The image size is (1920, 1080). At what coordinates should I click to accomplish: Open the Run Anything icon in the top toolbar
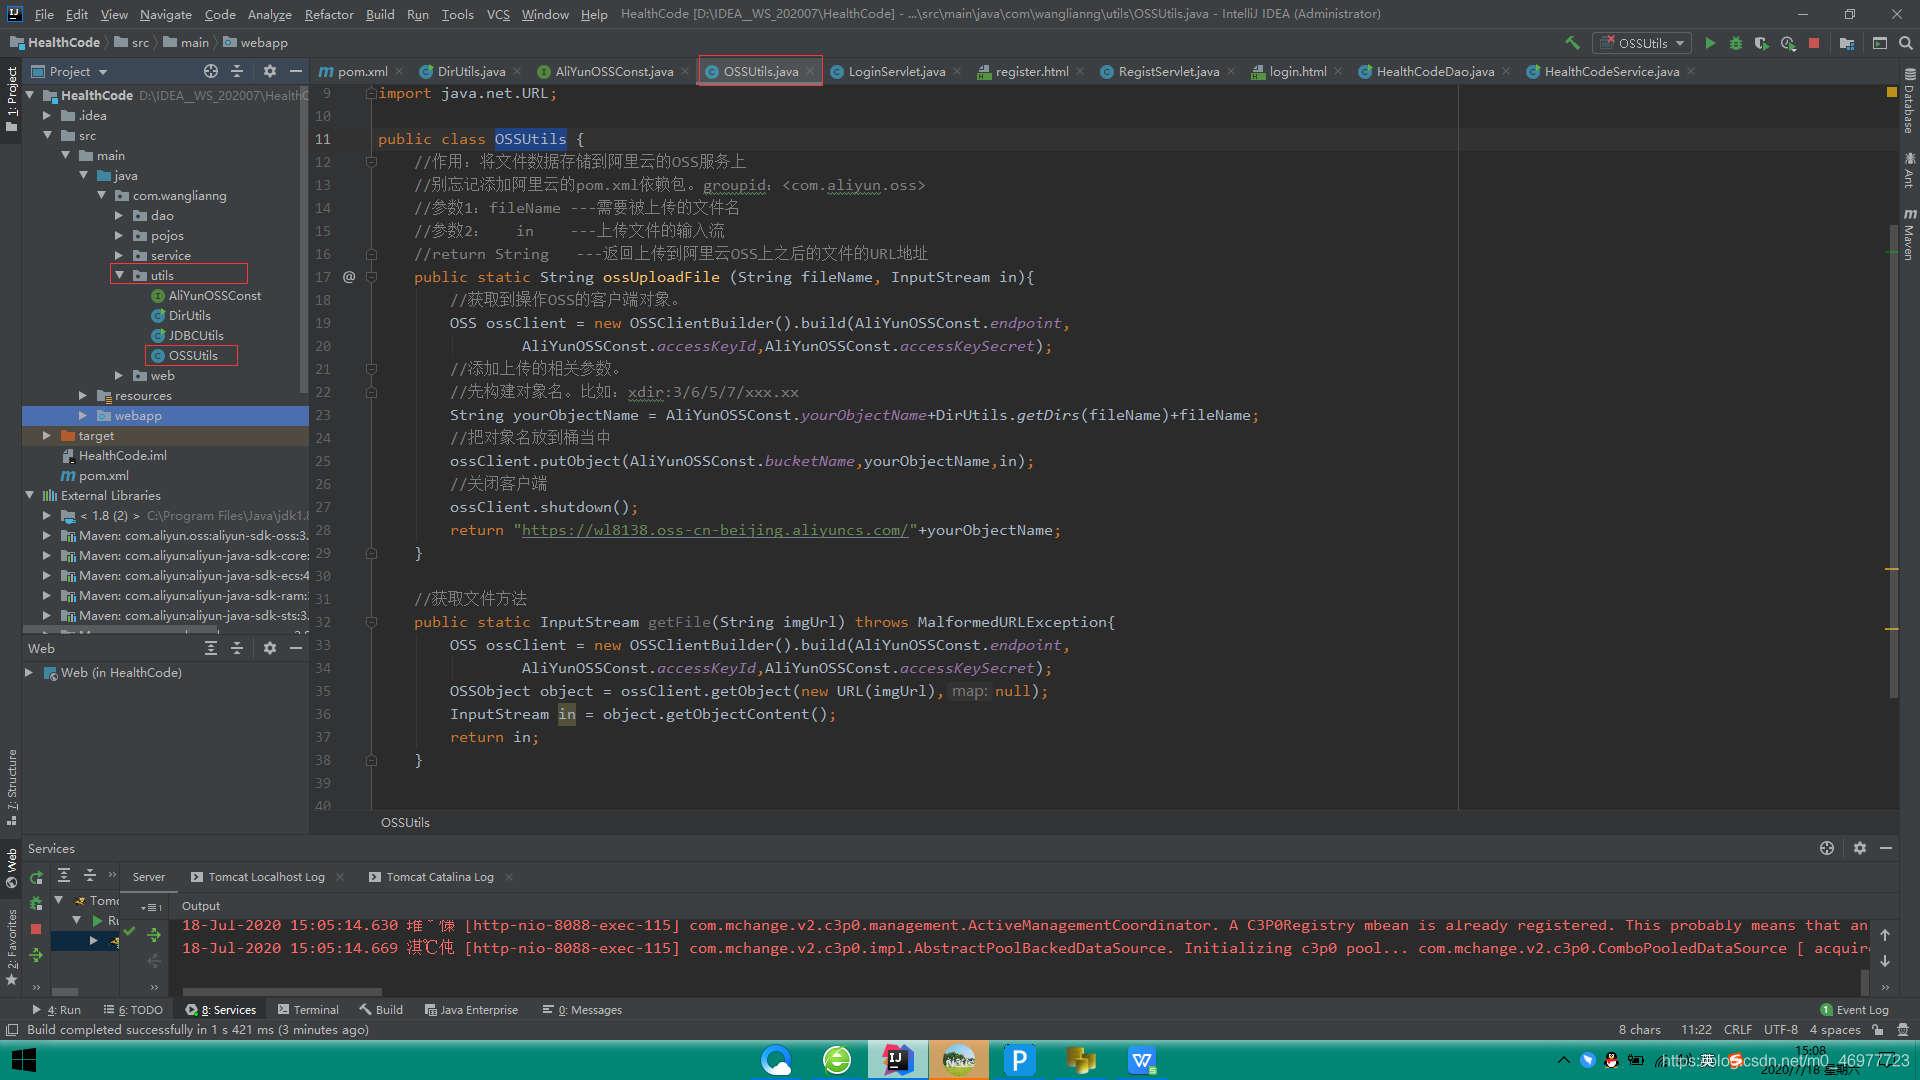pos(1880,43)
